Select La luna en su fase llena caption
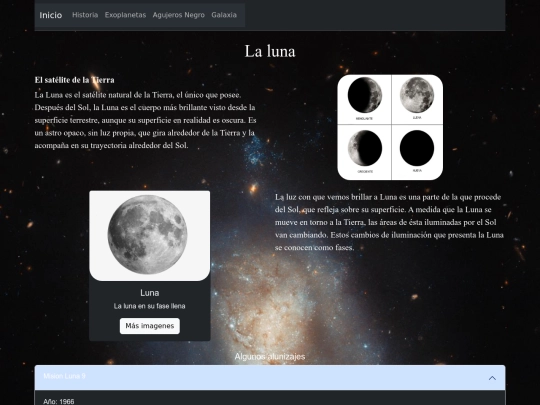 150,306
